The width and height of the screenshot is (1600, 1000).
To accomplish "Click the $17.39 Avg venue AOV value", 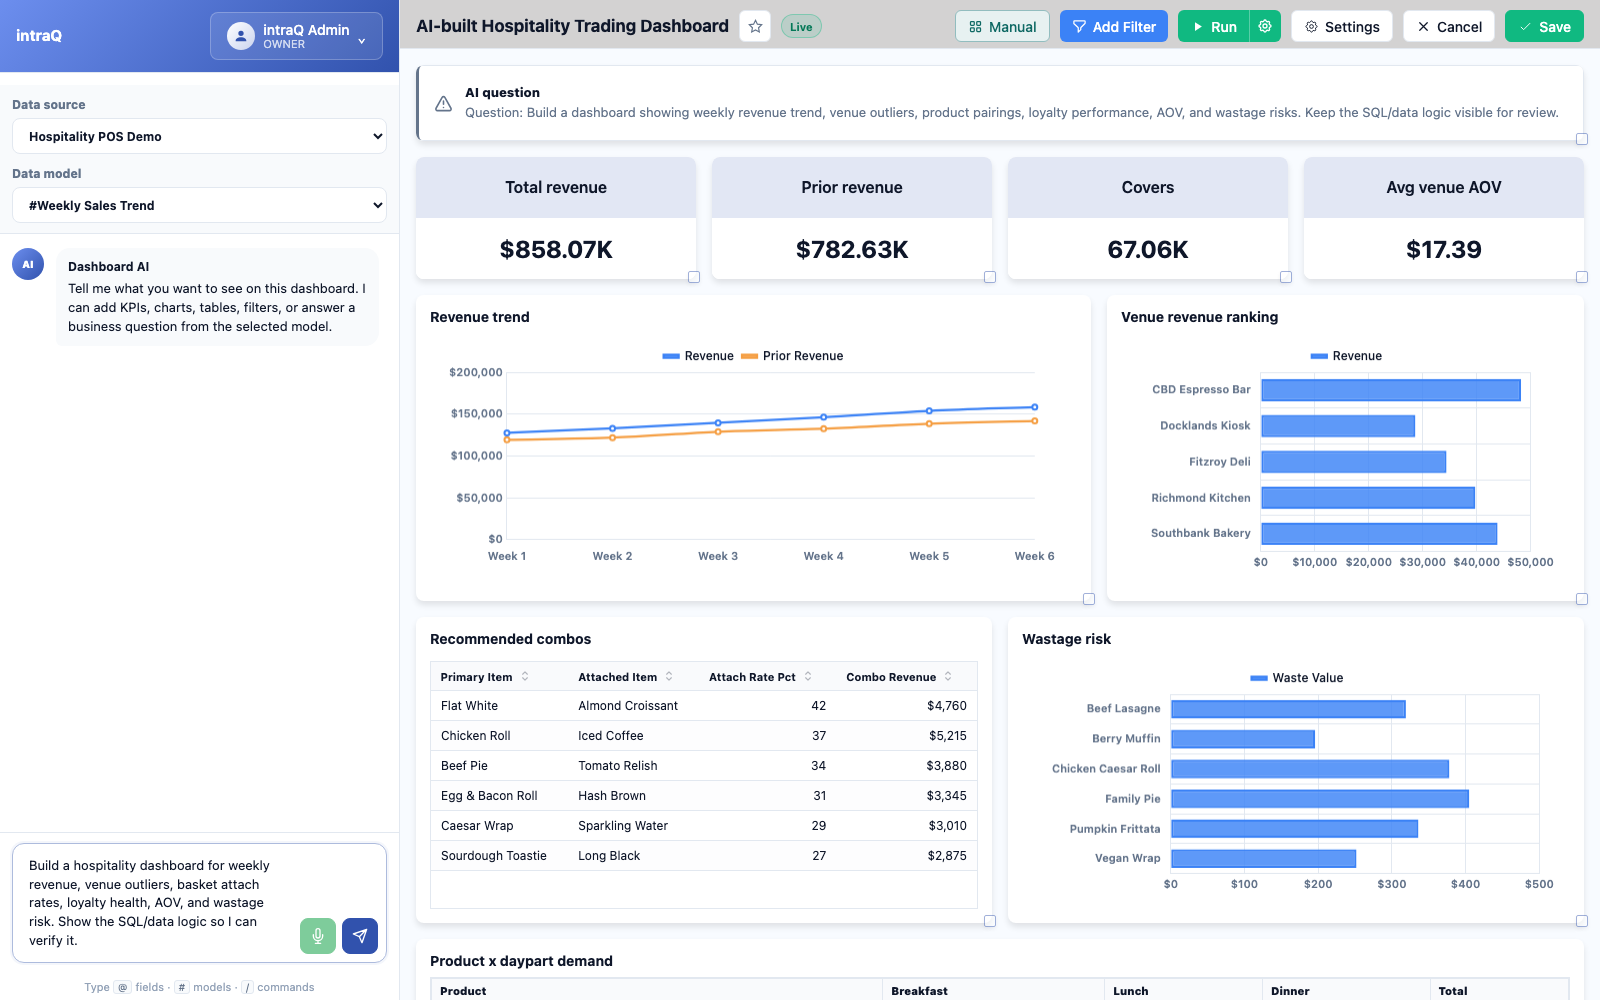I will point(1444,249).
